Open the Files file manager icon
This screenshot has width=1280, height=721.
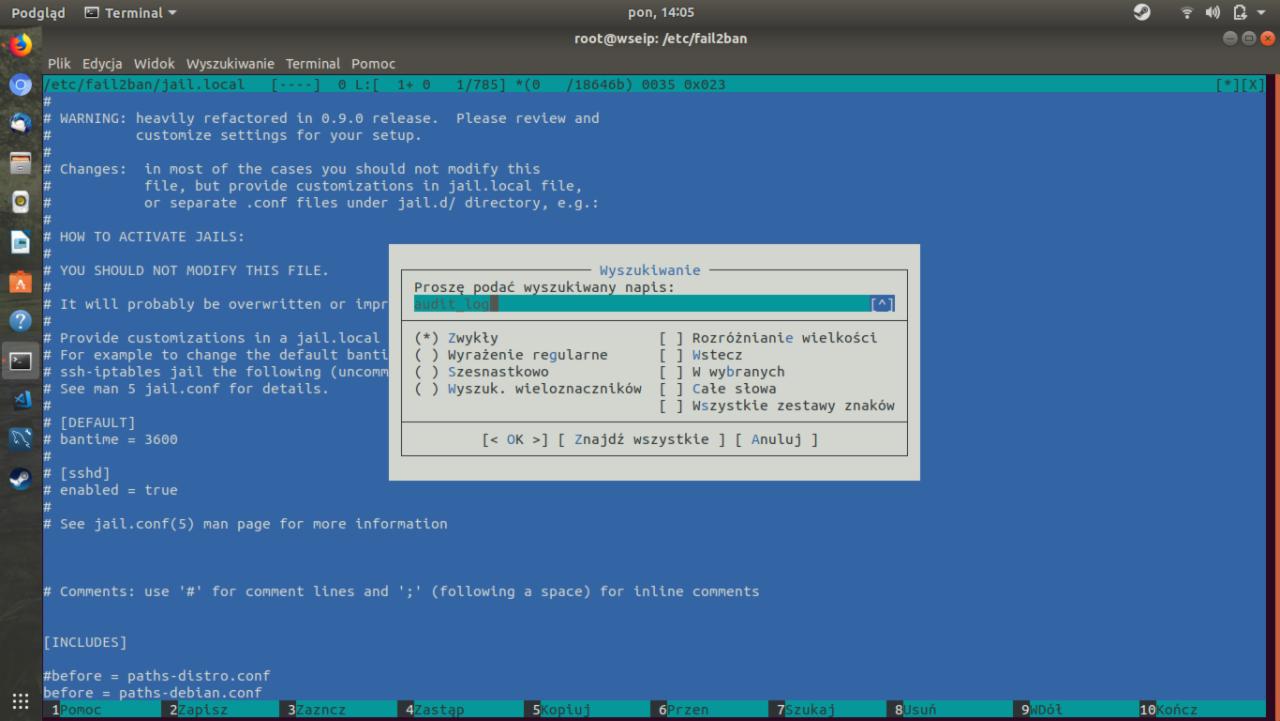point(19,163)
